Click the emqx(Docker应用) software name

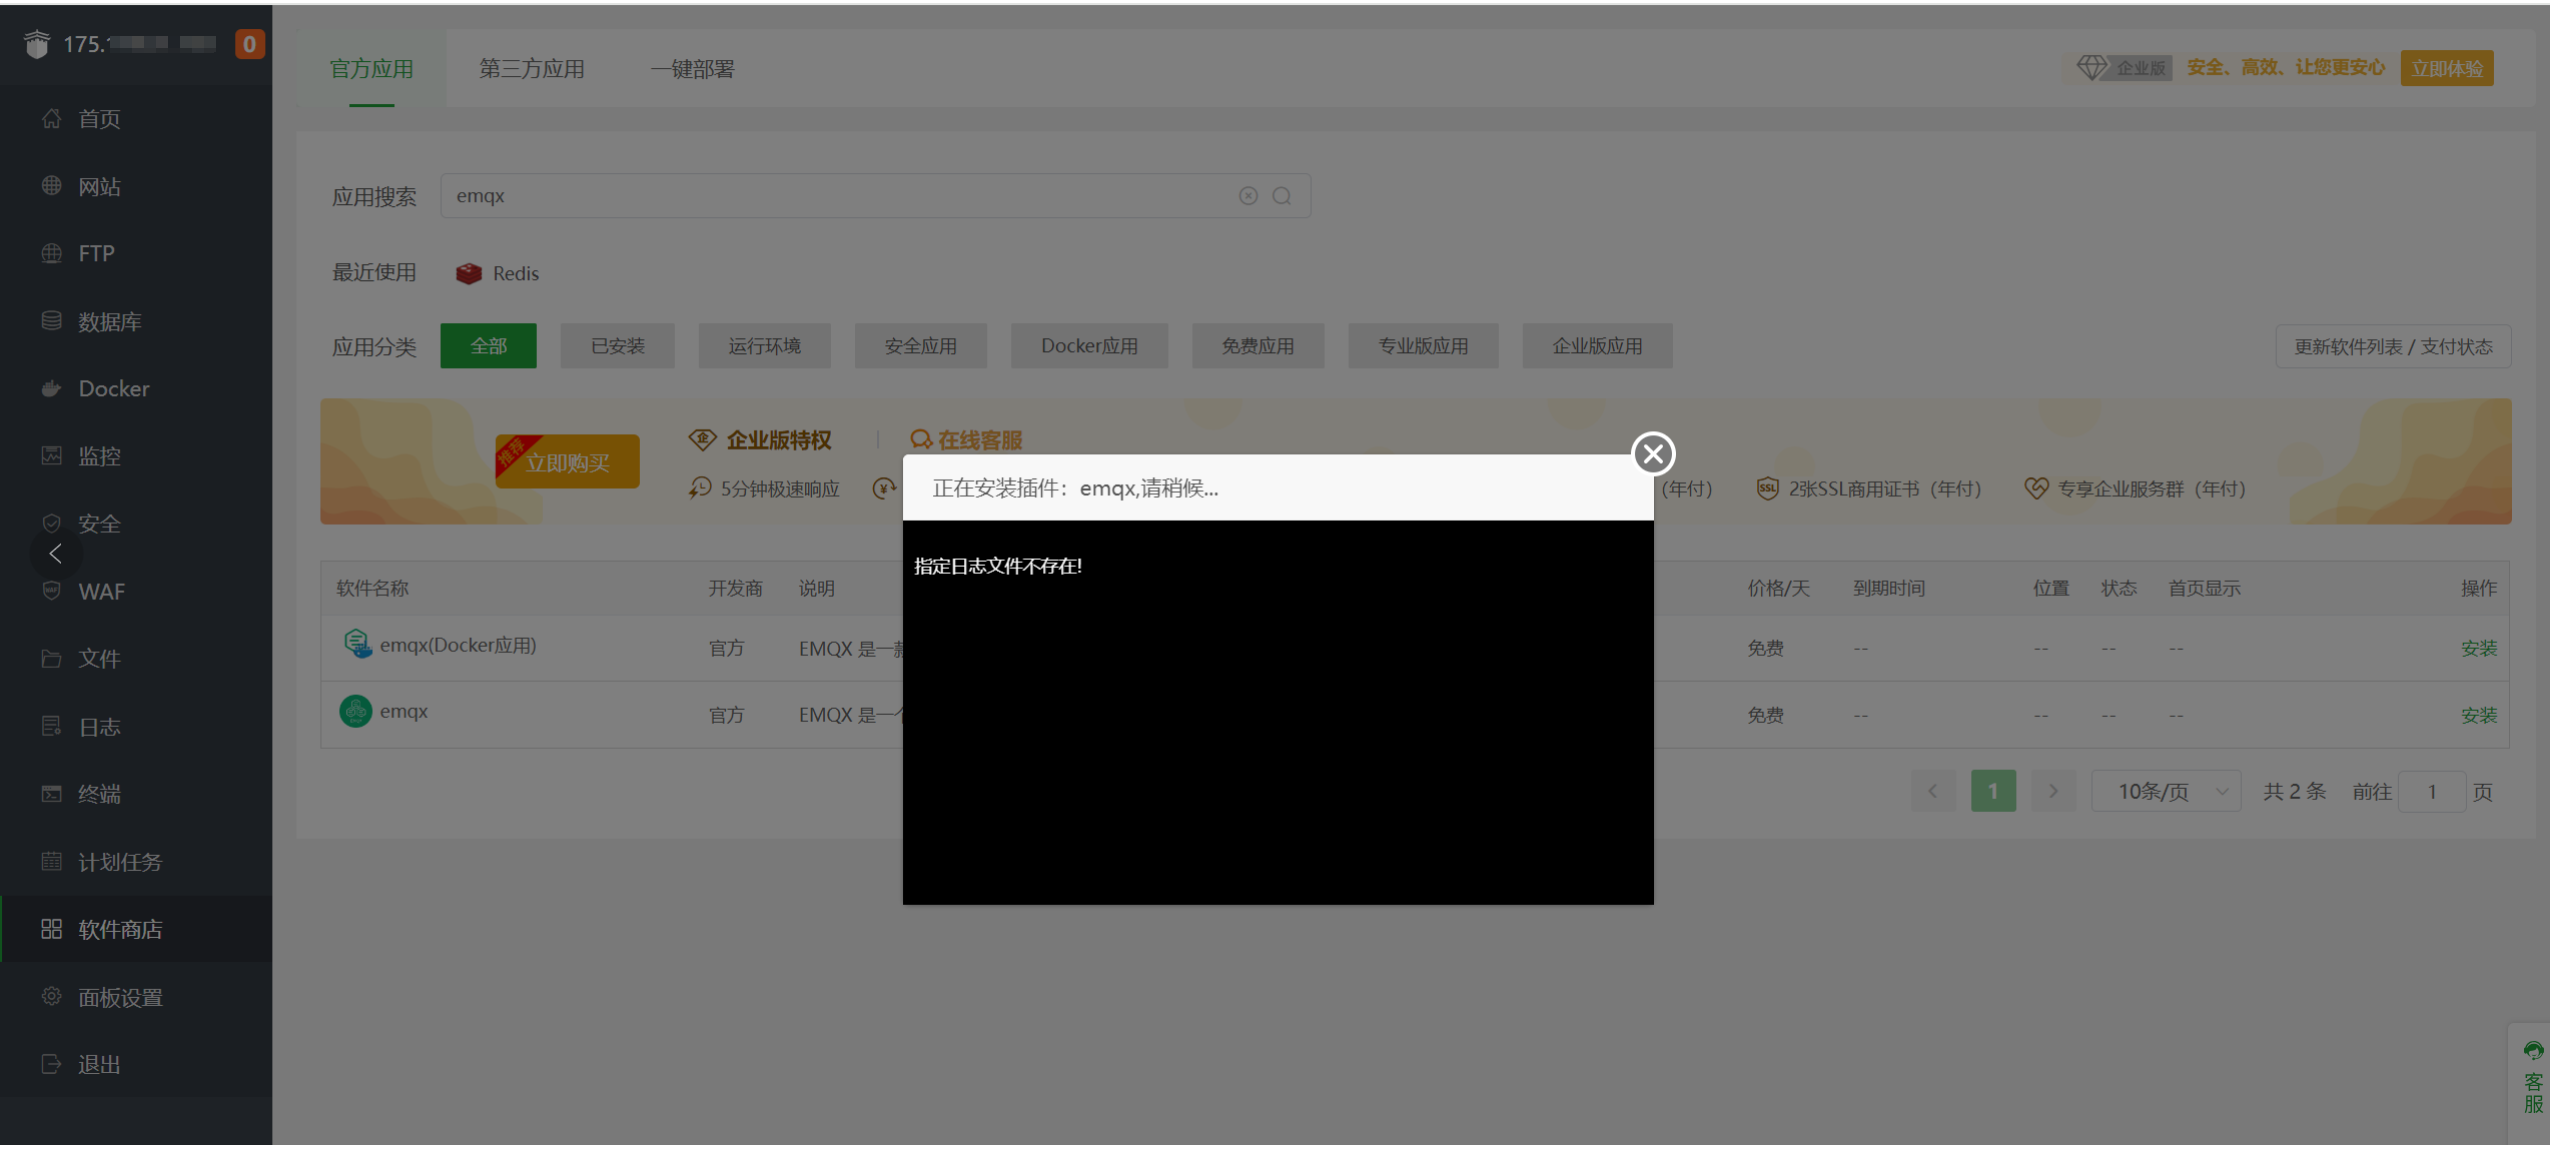pyautogui.click(x=457, y=645)
